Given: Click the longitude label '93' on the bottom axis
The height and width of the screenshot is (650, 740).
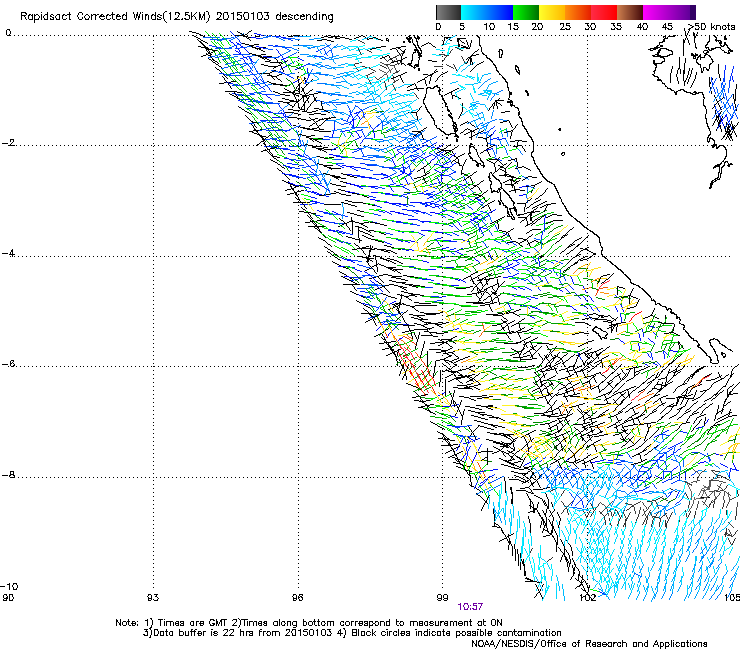Looking at the screenshot, I should coord(153,598).
